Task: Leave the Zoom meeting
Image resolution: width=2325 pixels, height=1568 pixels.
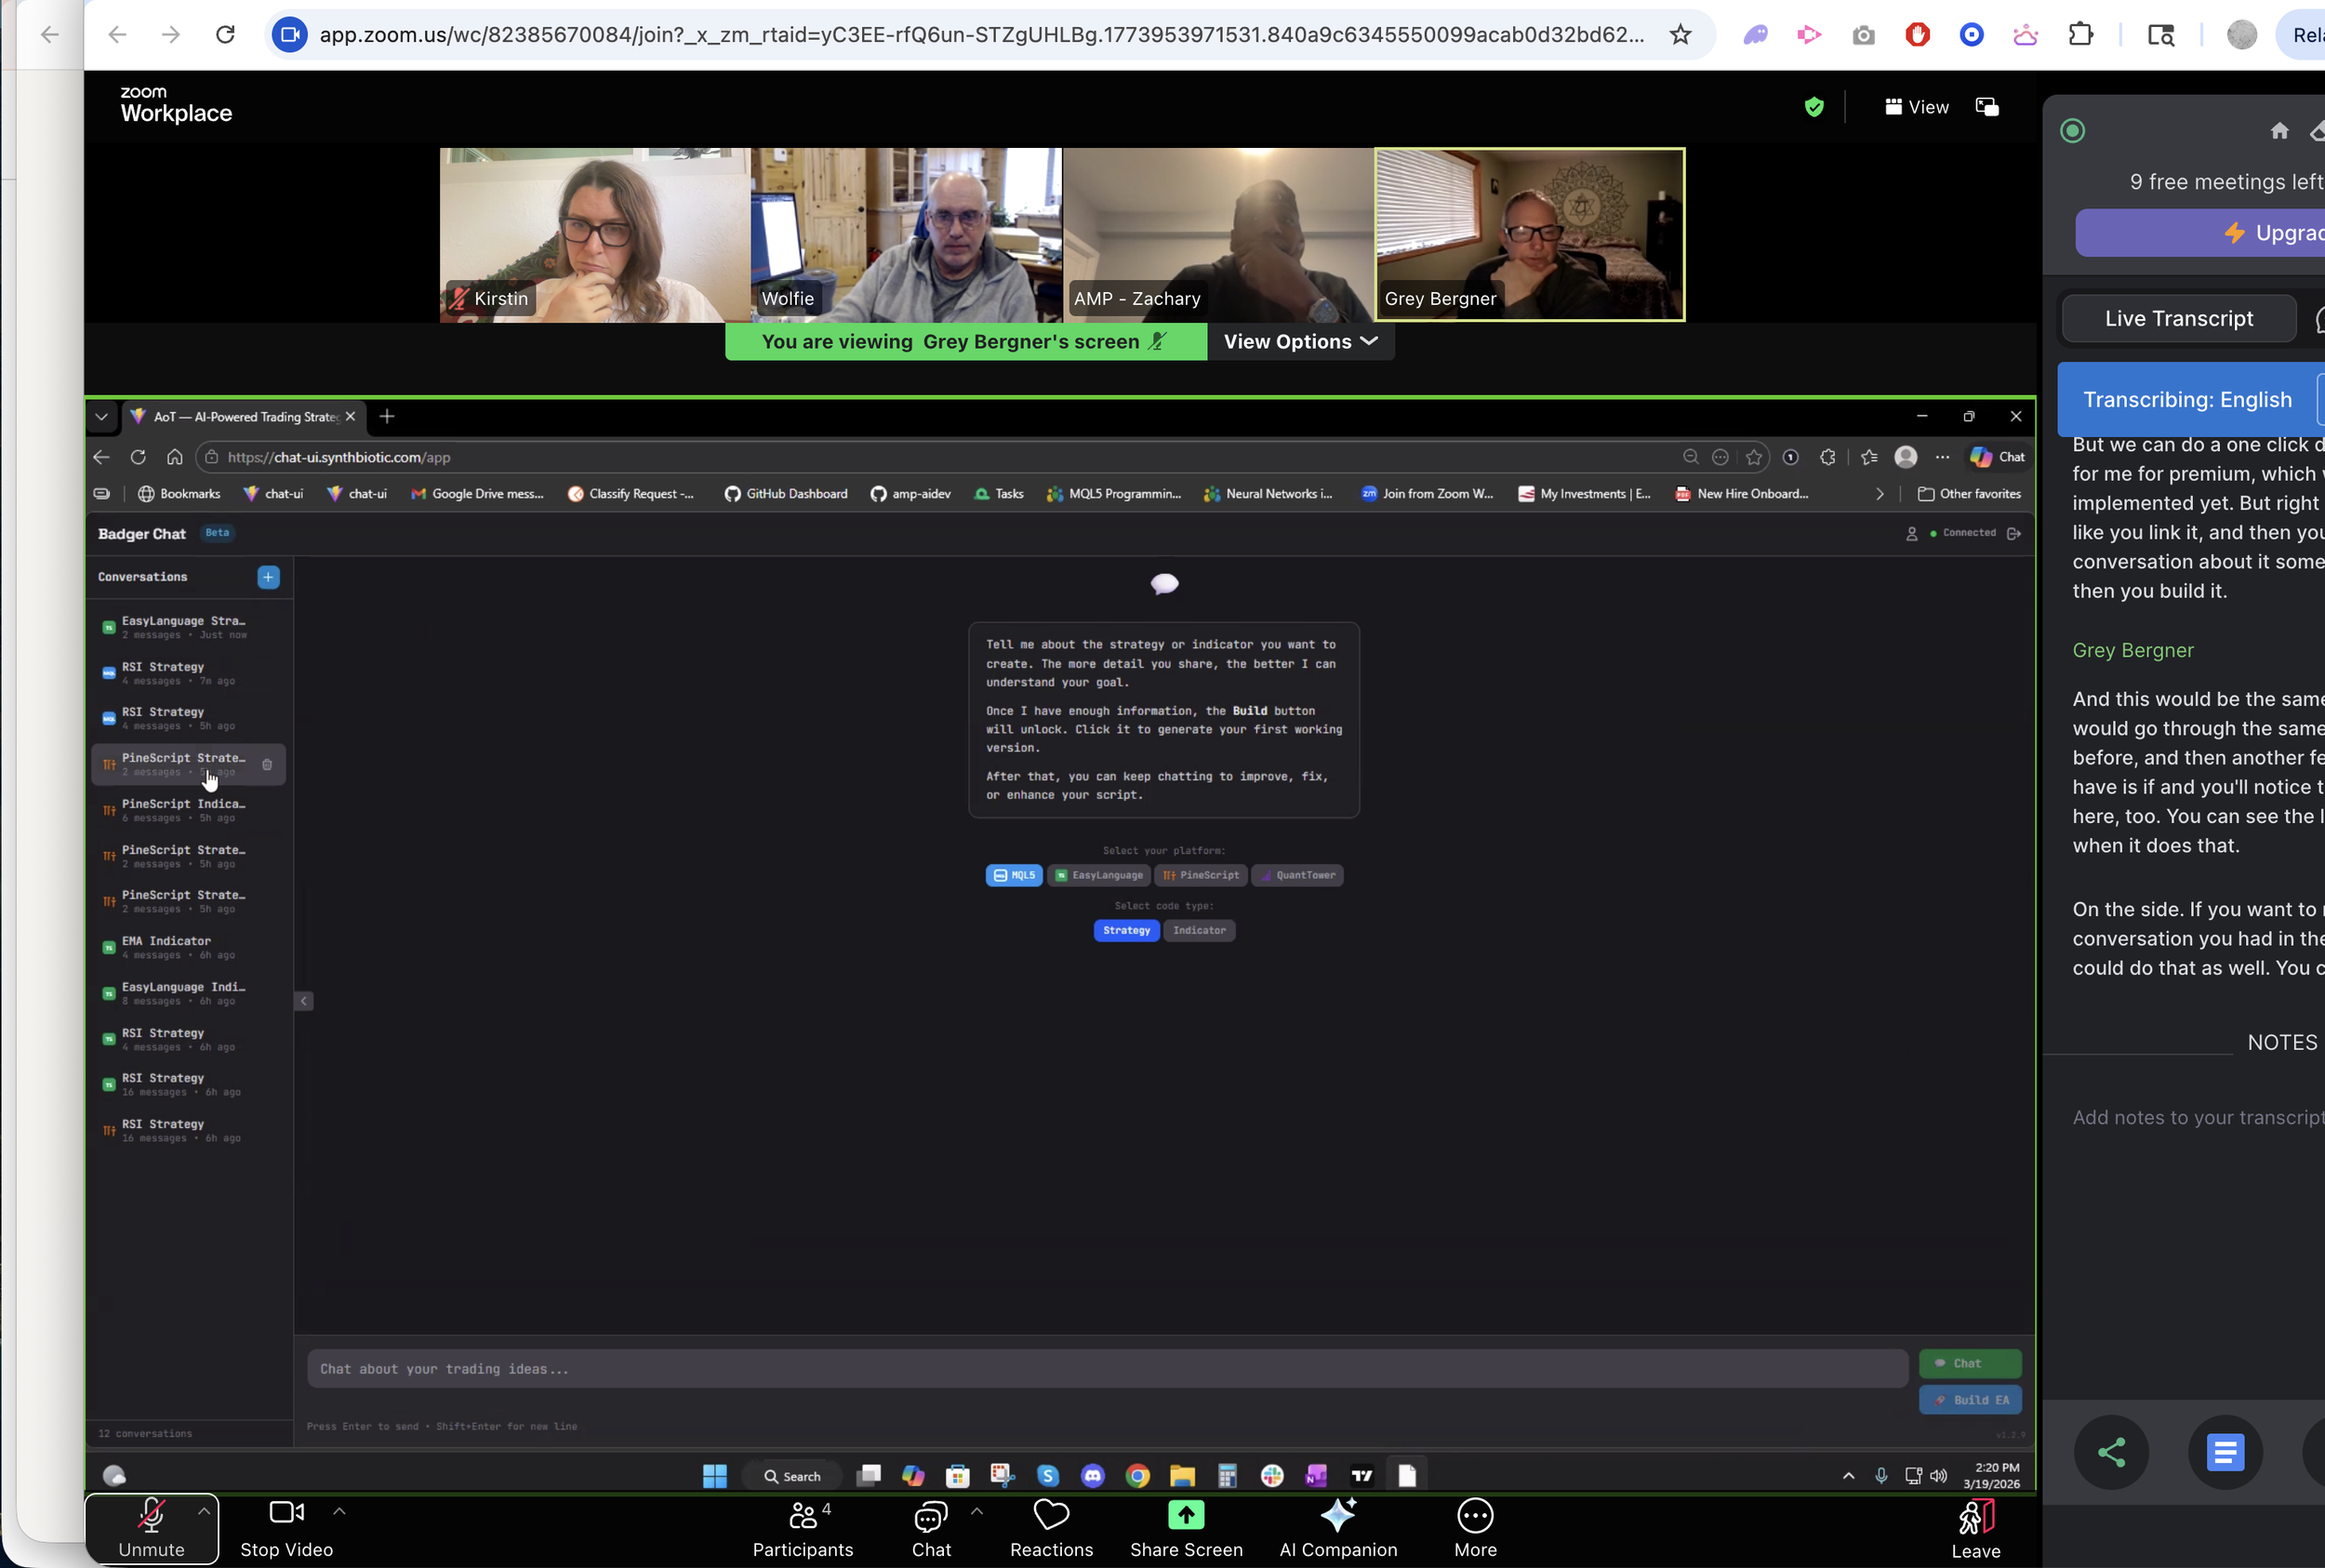Action: [x=1975, y=1530]
